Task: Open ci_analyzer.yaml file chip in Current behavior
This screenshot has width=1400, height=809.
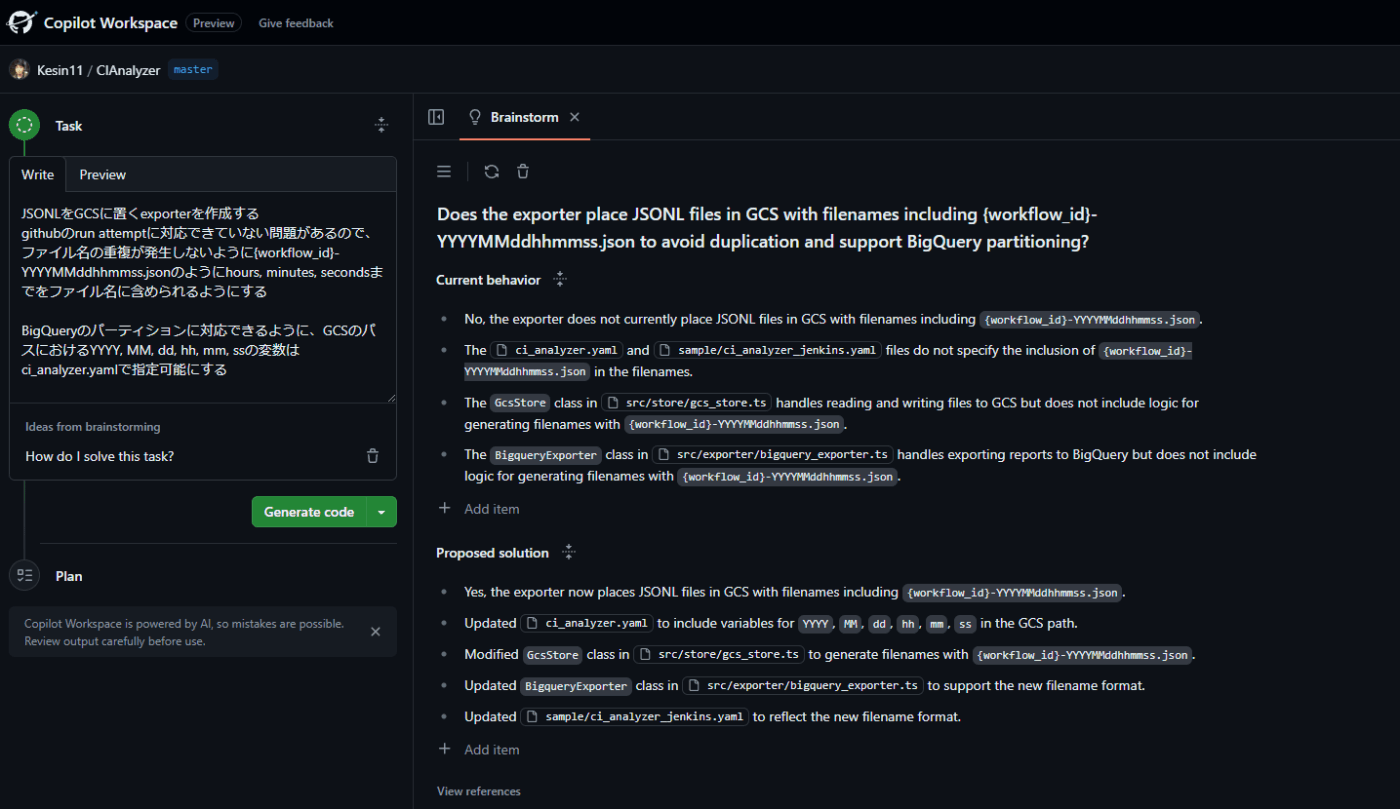Action: (557, 350)
